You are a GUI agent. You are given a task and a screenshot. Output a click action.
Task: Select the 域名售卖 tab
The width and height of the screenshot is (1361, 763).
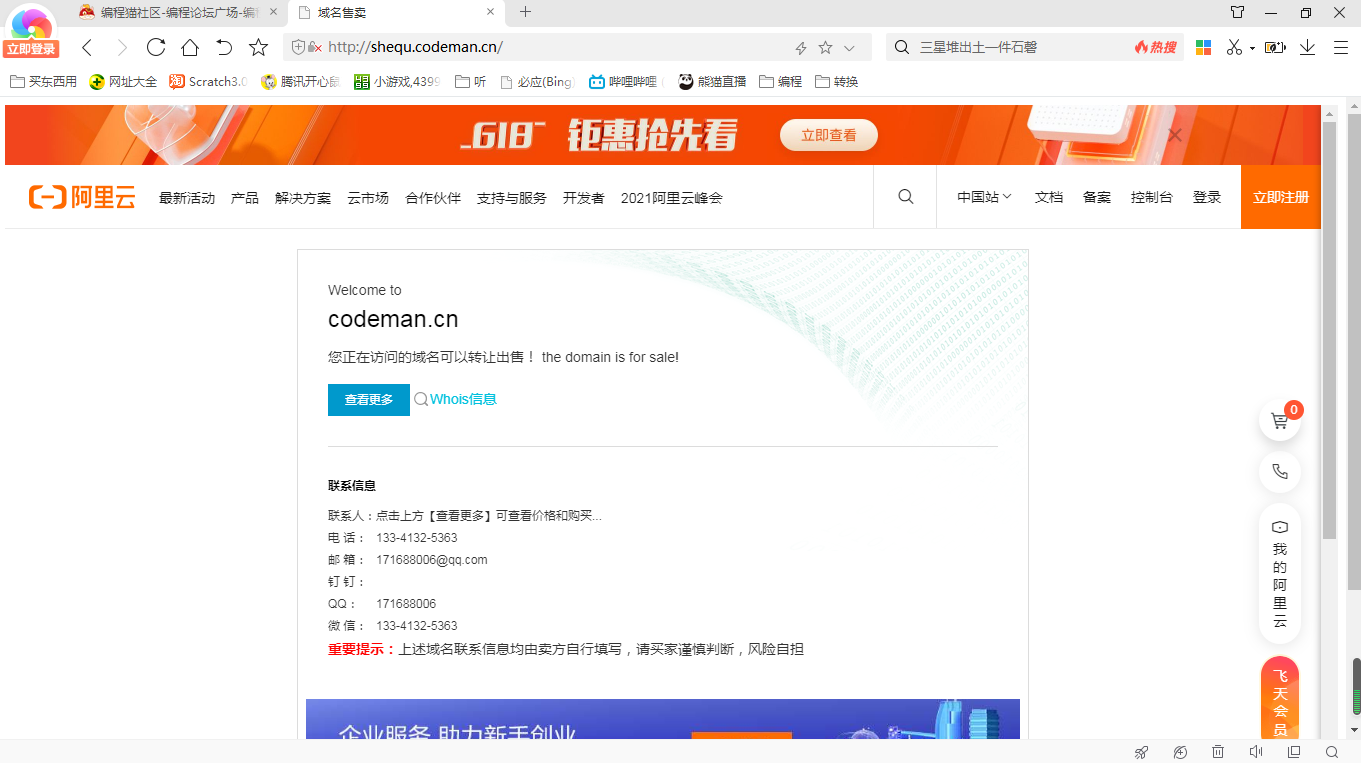(x=394, y=12)
